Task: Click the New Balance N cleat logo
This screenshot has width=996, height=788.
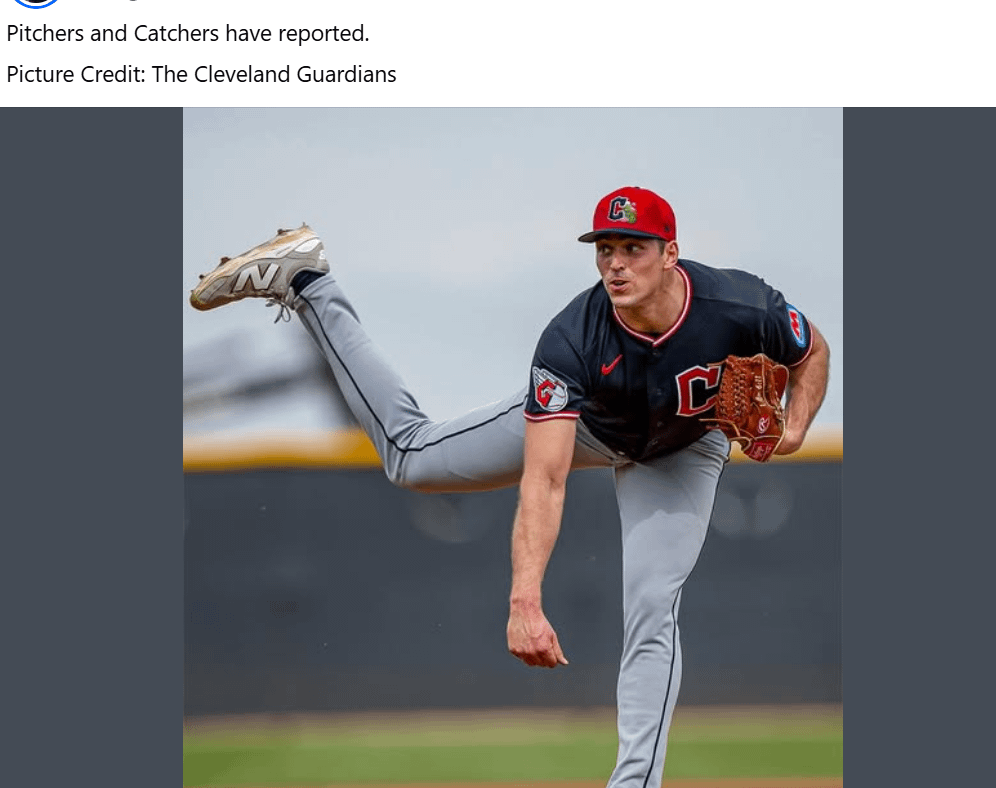Action: pyautogui.click(x=256, y=277)
